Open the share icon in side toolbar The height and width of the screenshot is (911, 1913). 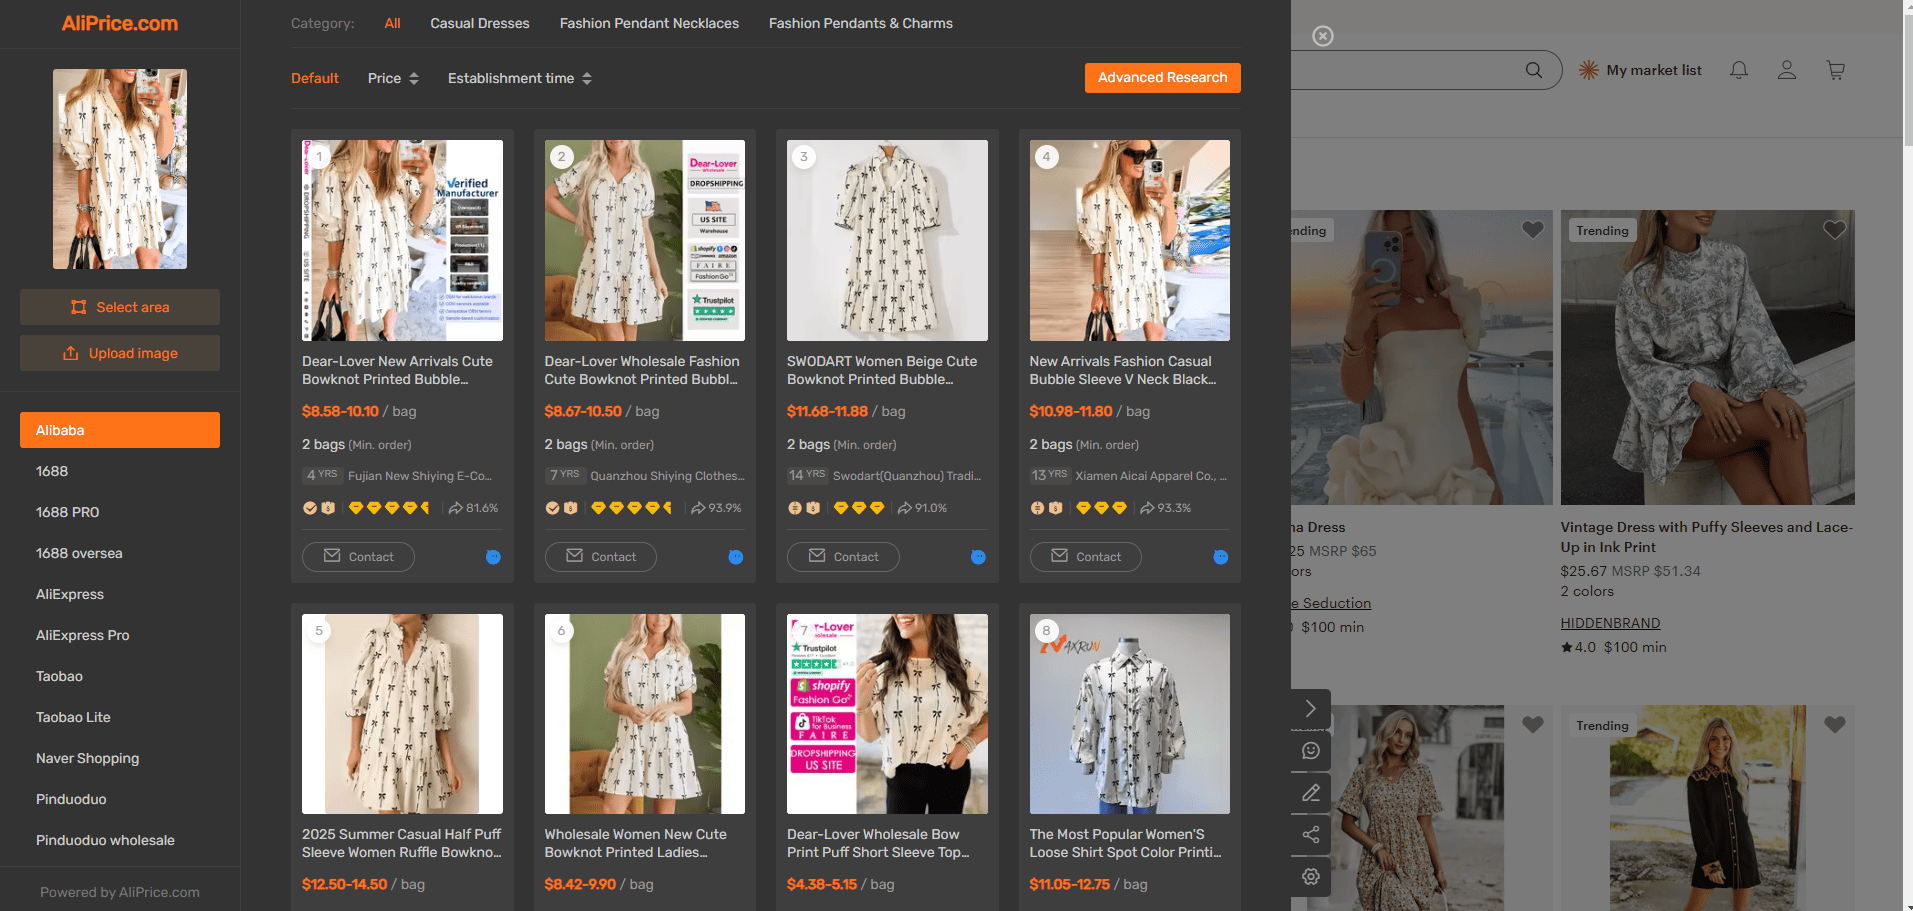[x=1311, y=835]
